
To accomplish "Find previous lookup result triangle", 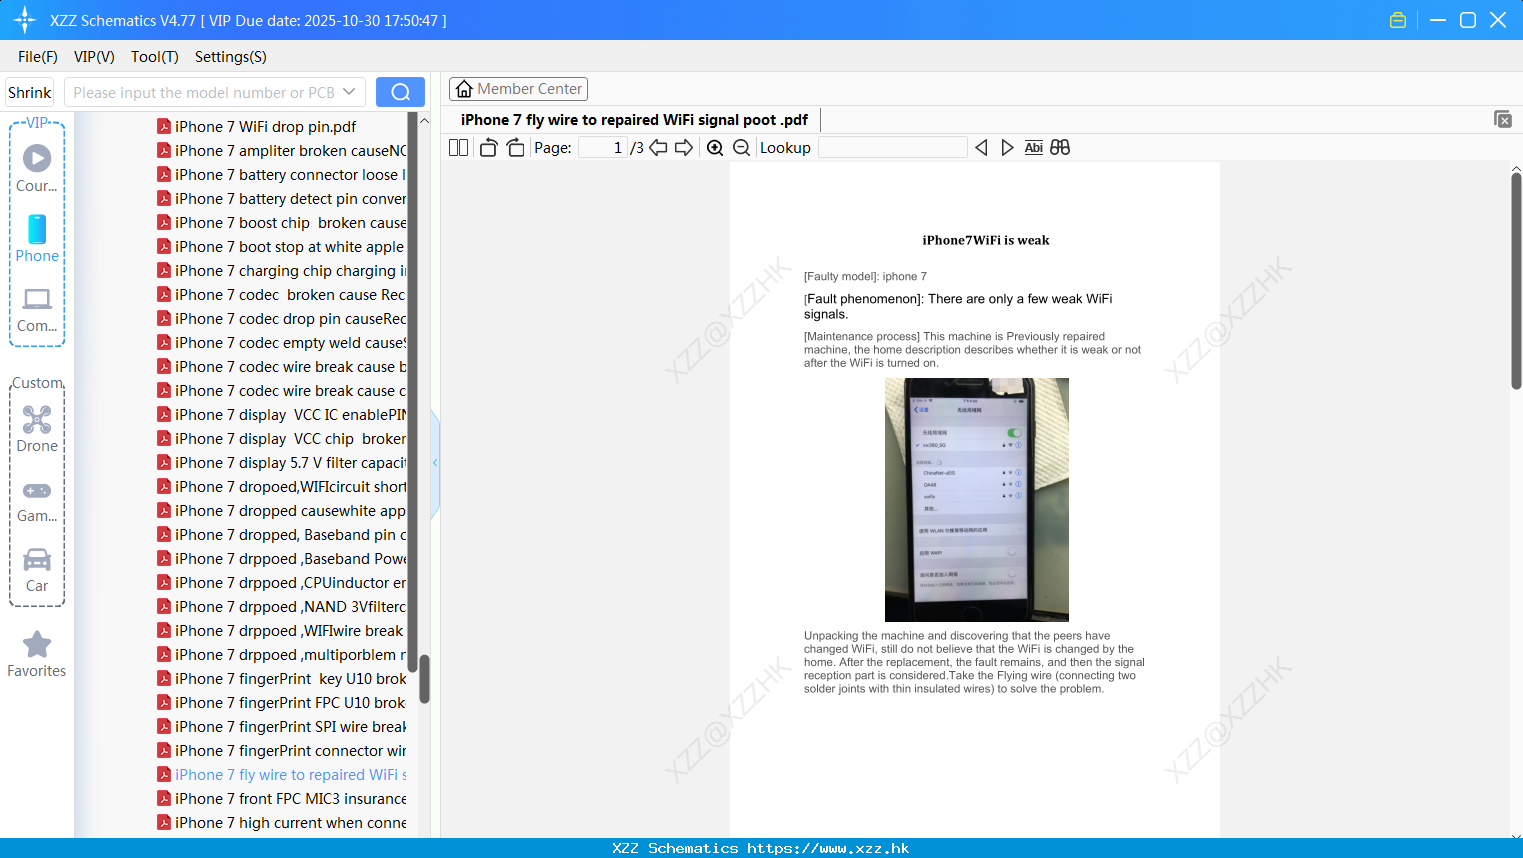I will point(981,147).
